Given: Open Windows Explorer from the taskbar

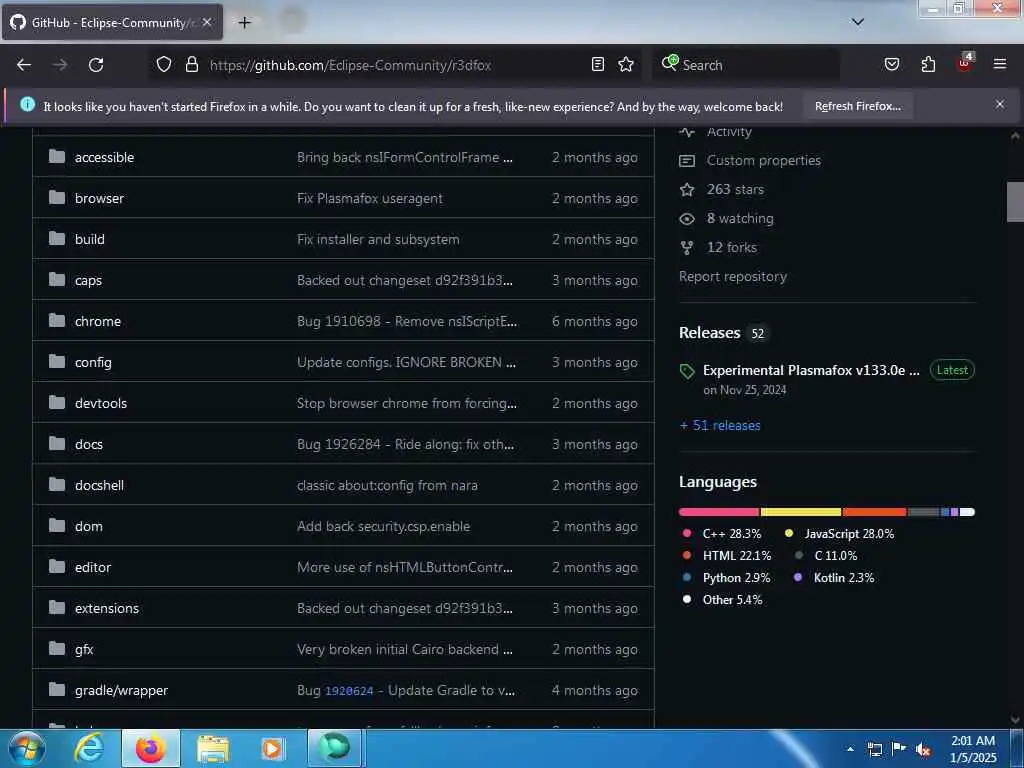Looking at the screenshot, I should coord(213,749).
